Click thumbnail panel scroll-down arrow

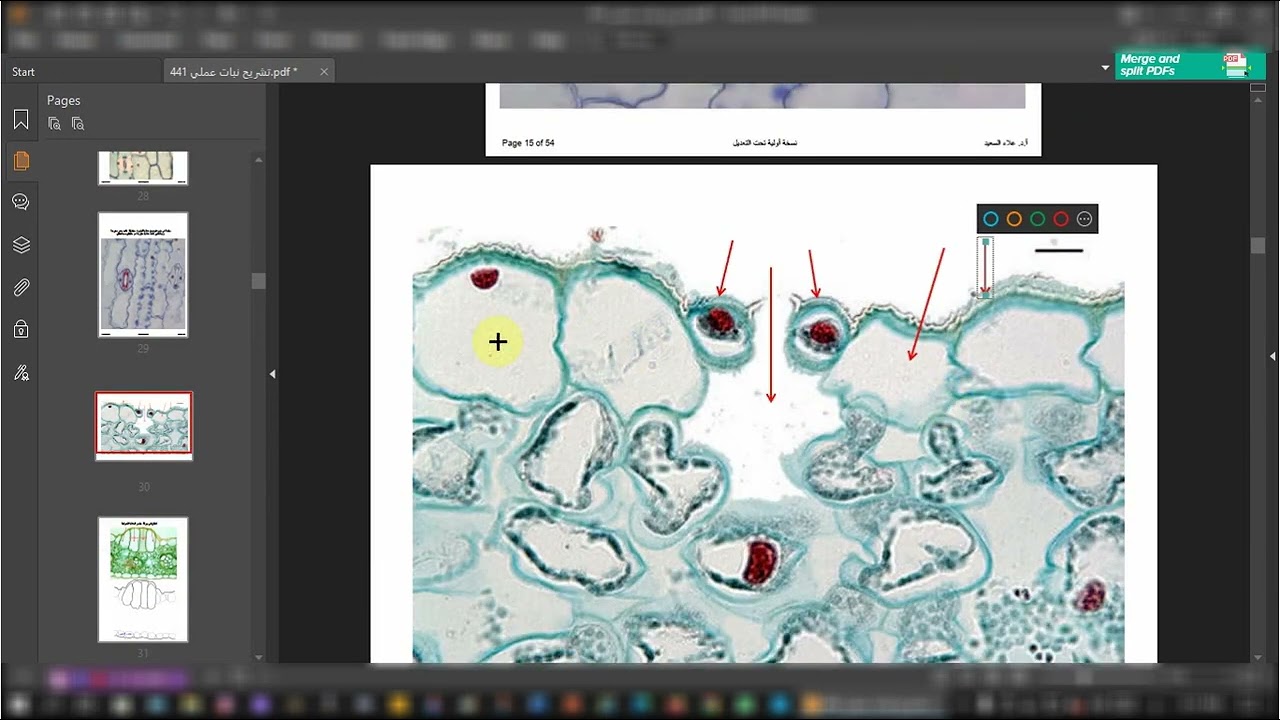259,657
